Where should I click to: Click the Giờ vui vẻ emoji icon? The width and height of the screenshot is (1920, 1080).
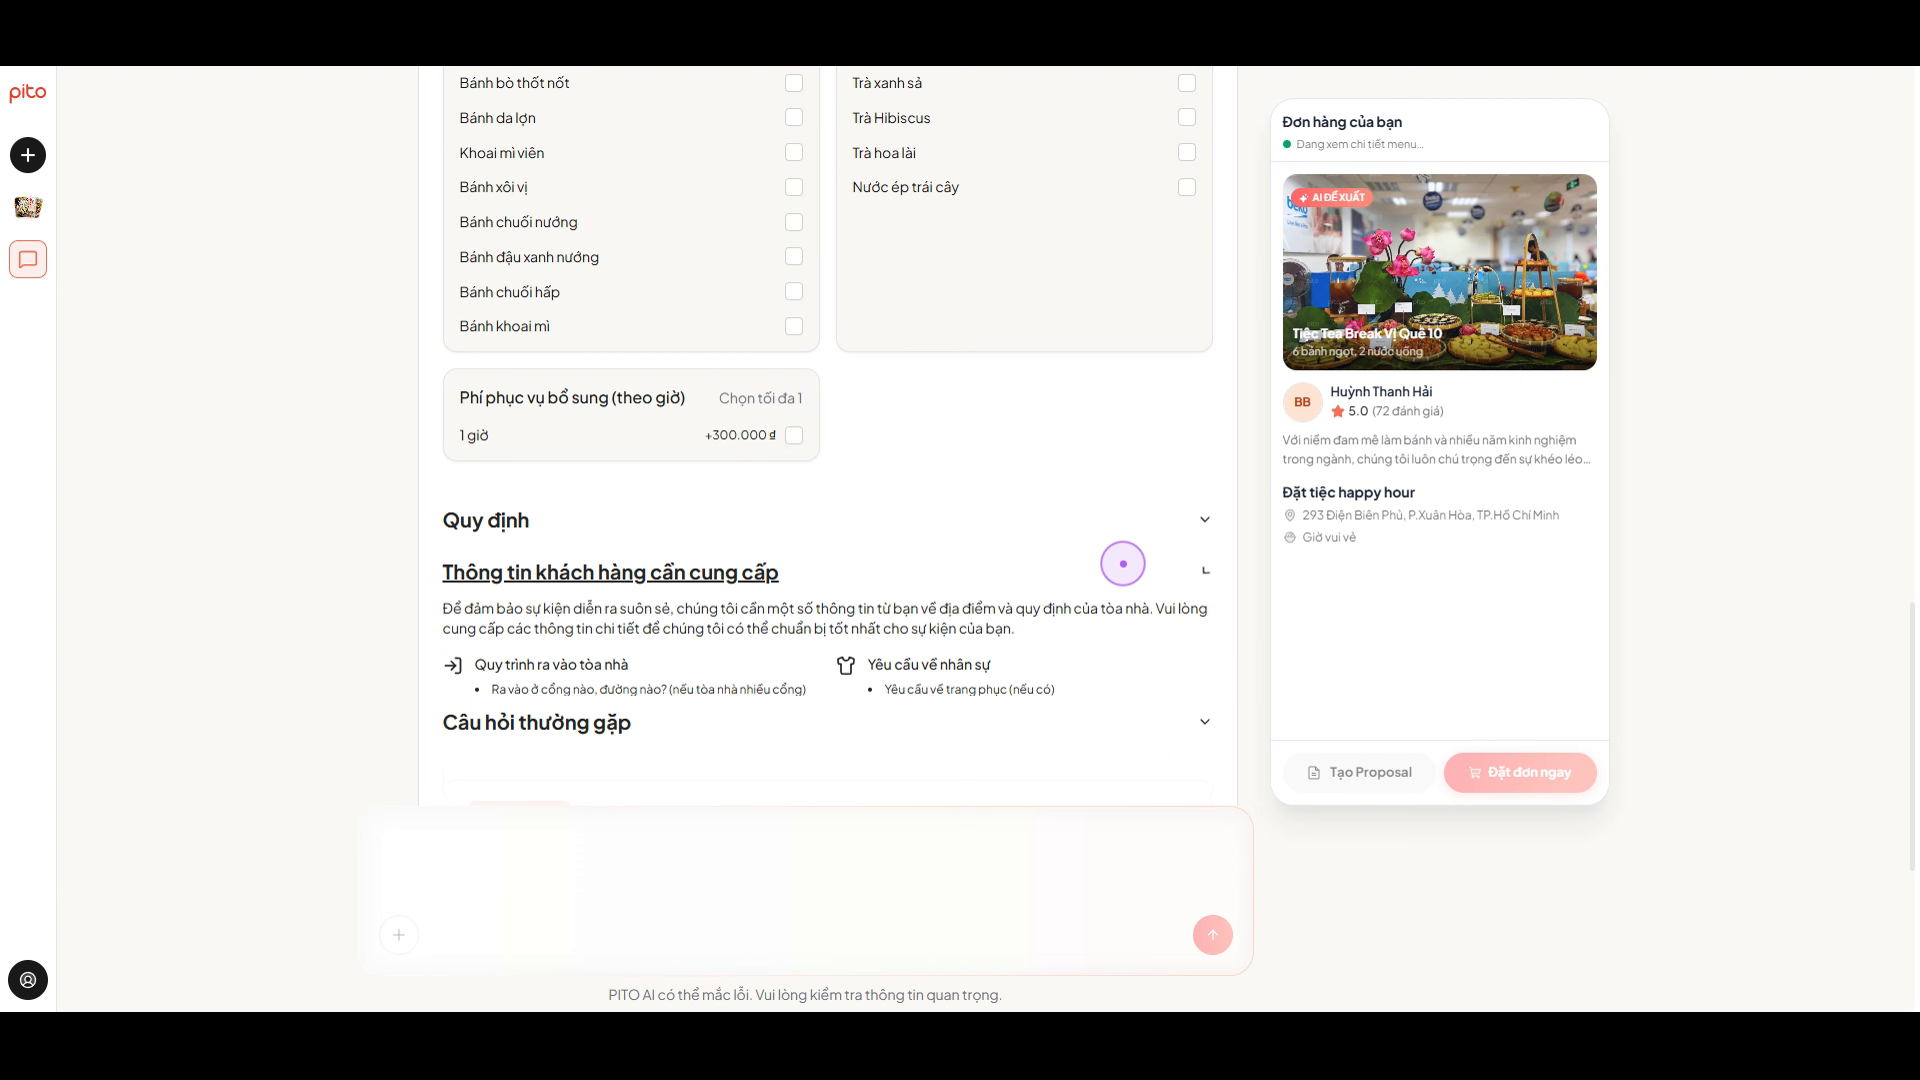point(1290,537)
